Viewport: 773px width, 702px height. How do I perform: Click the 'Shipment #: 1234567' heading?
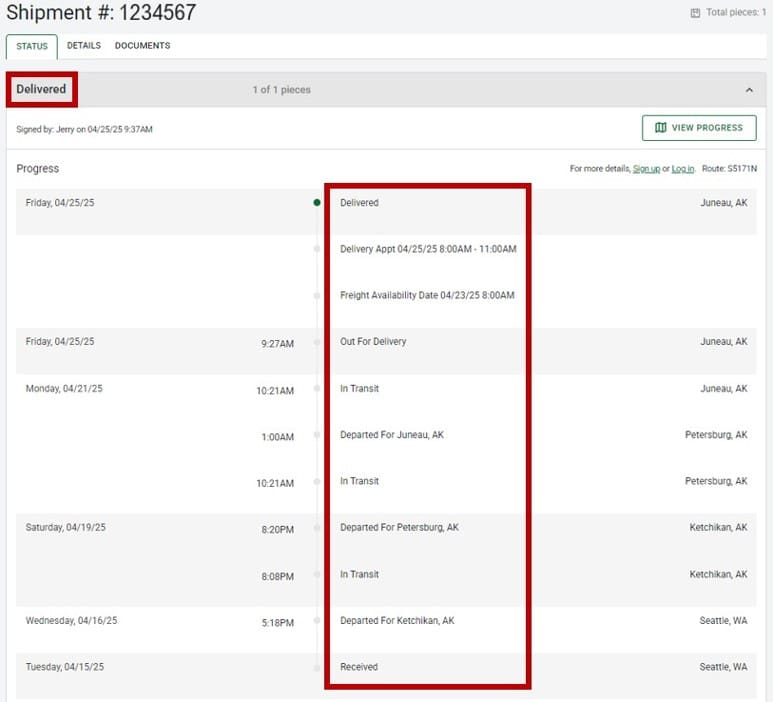pyautogui.click(x=101, y=12)
